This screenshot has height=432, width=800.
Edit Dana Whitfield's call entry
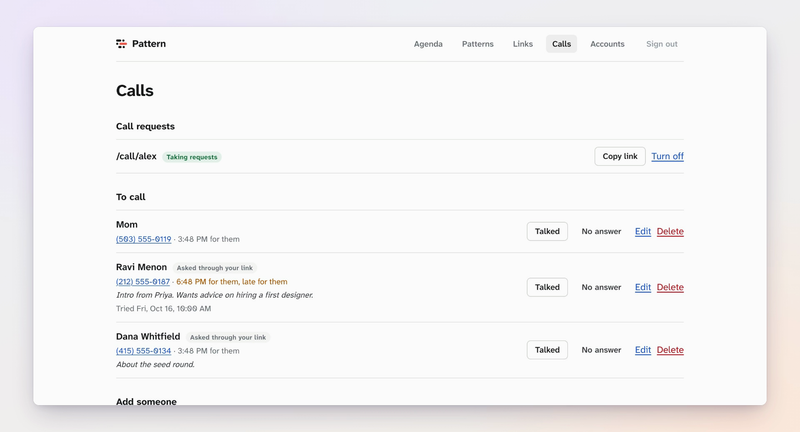(x=643, y=350)
